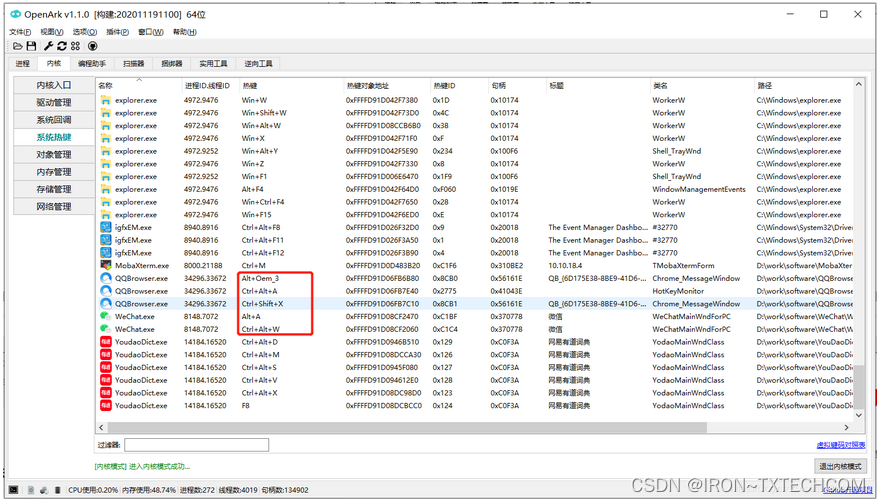Select the Ctrl+Alt+A hotkey cell
The width and height of the screenshot is (880, 502).
(x=259, y=291)
